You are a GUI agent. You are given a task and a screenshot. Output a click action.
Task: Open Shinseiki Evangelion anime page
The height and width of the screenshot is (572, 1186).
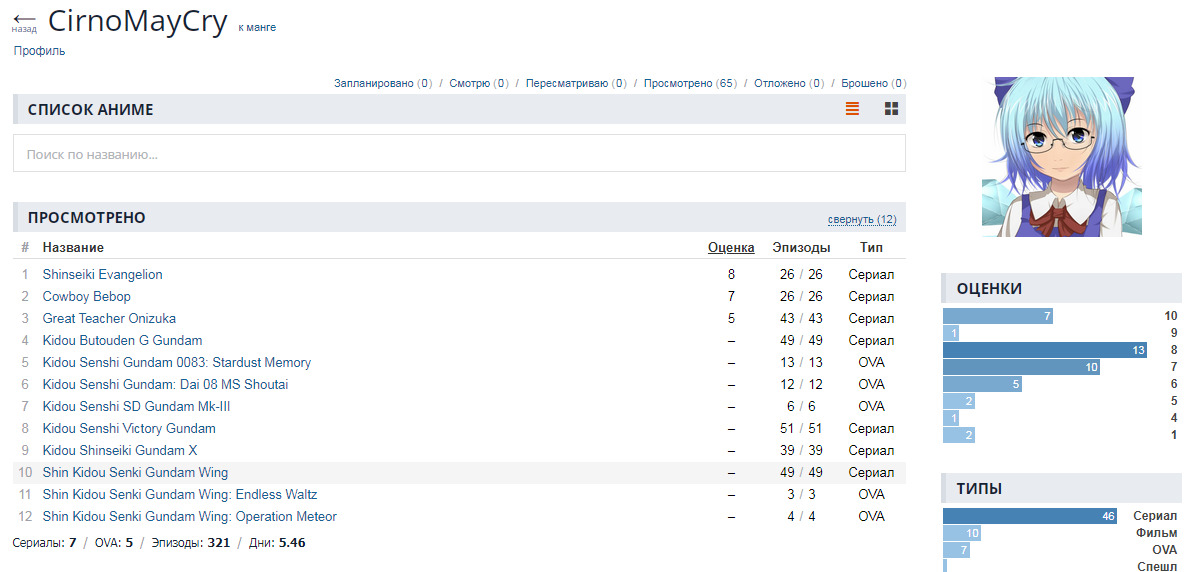102,274
